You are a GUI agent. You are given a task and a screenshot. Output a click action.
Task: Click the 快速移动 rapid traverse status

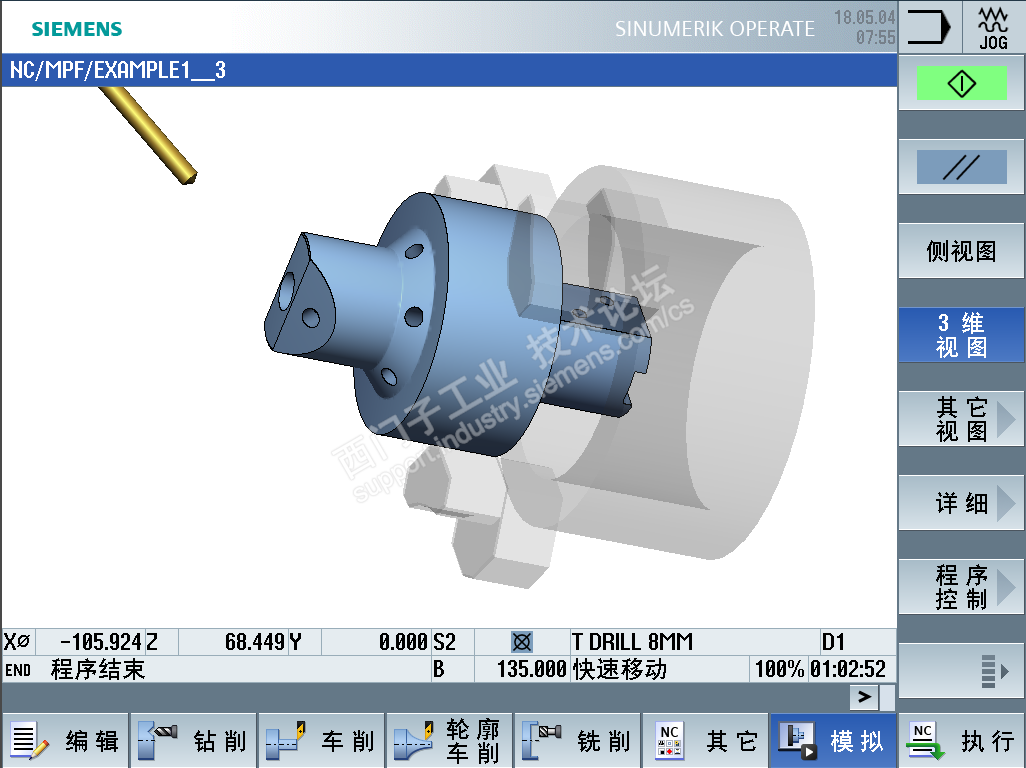[620, 669]
